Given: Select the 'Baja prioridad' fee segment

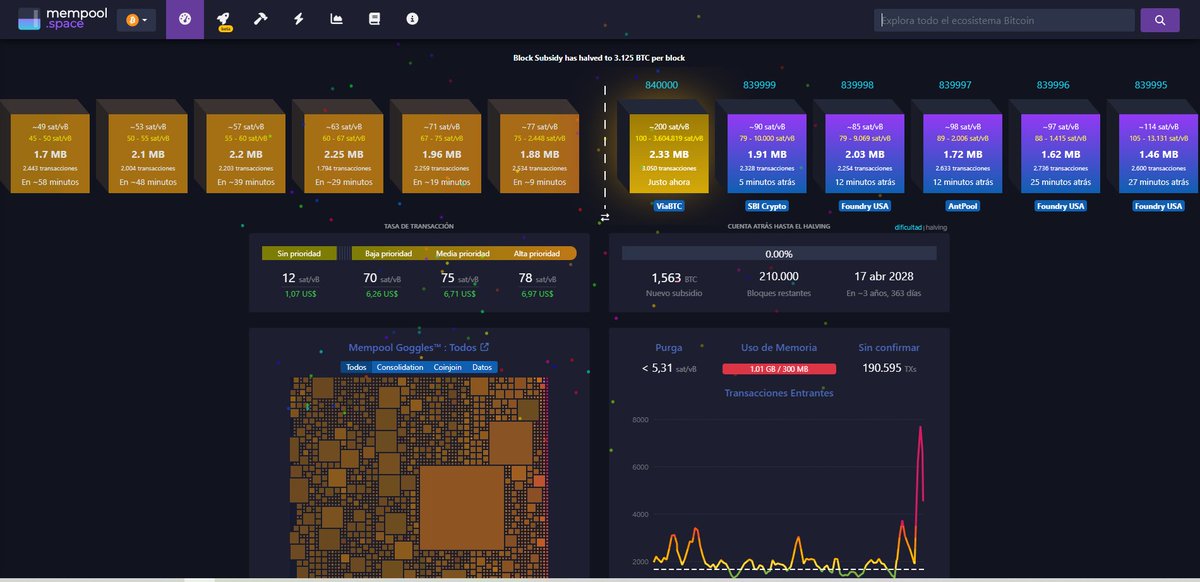Looking at the screenshot, I should 389,254.
